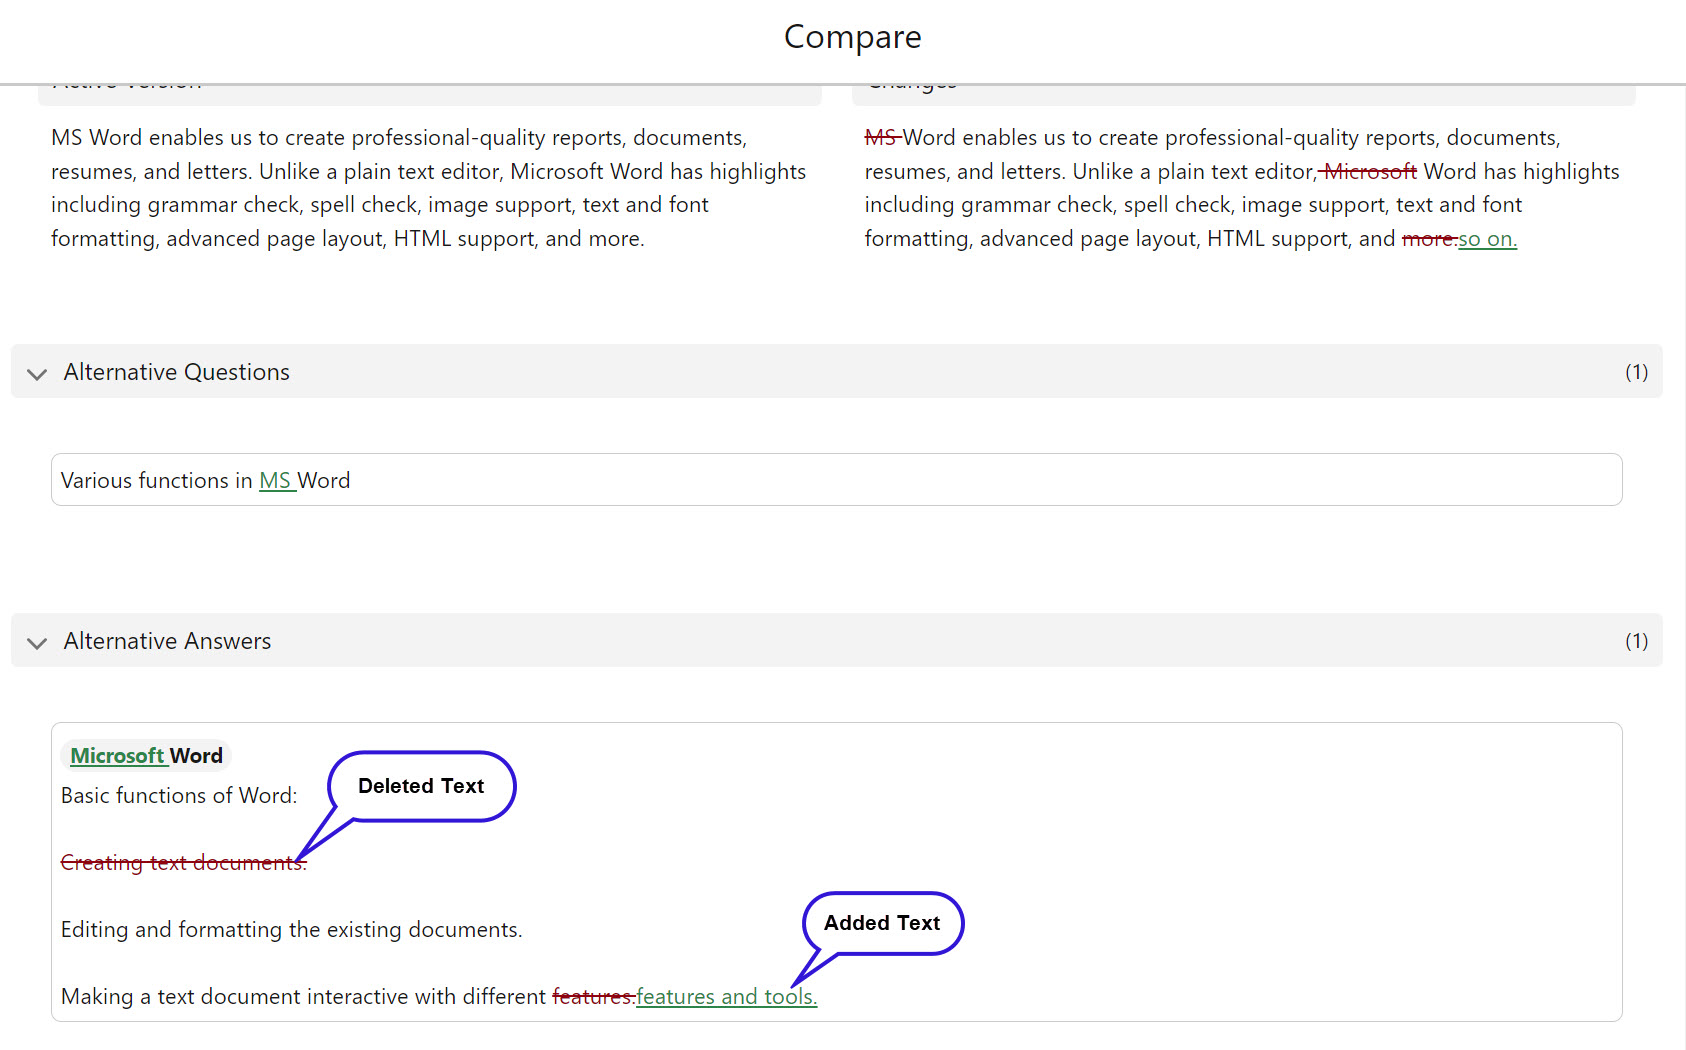1686x1050 pixels.
Task: Click the active version paragraph starting 'MS Word enables'
Action: point(429,188)
